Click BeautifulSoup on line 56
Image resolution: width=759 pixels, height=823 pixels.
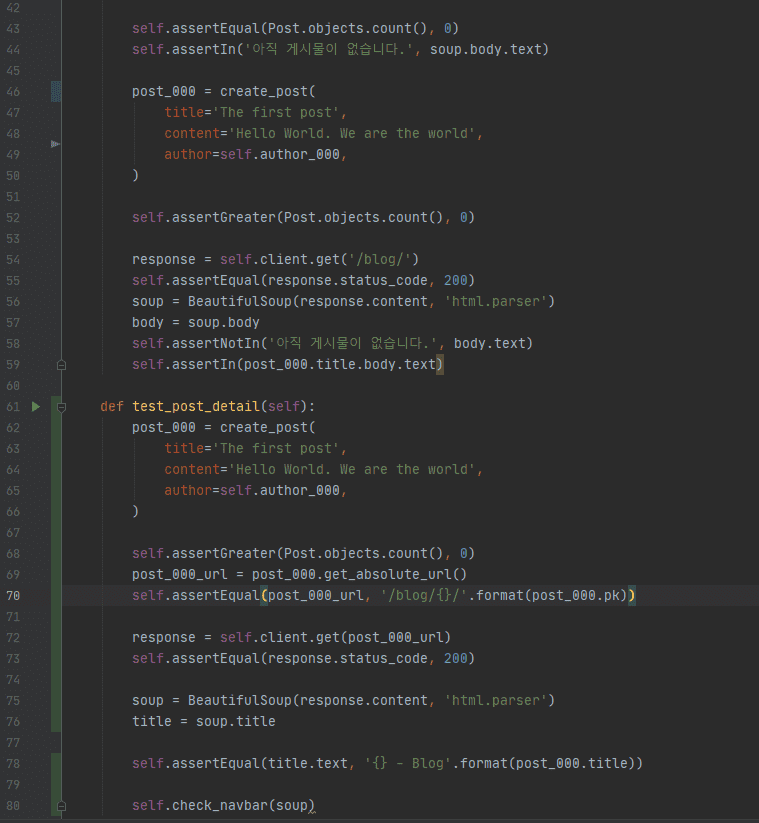(x=239, y=301)
